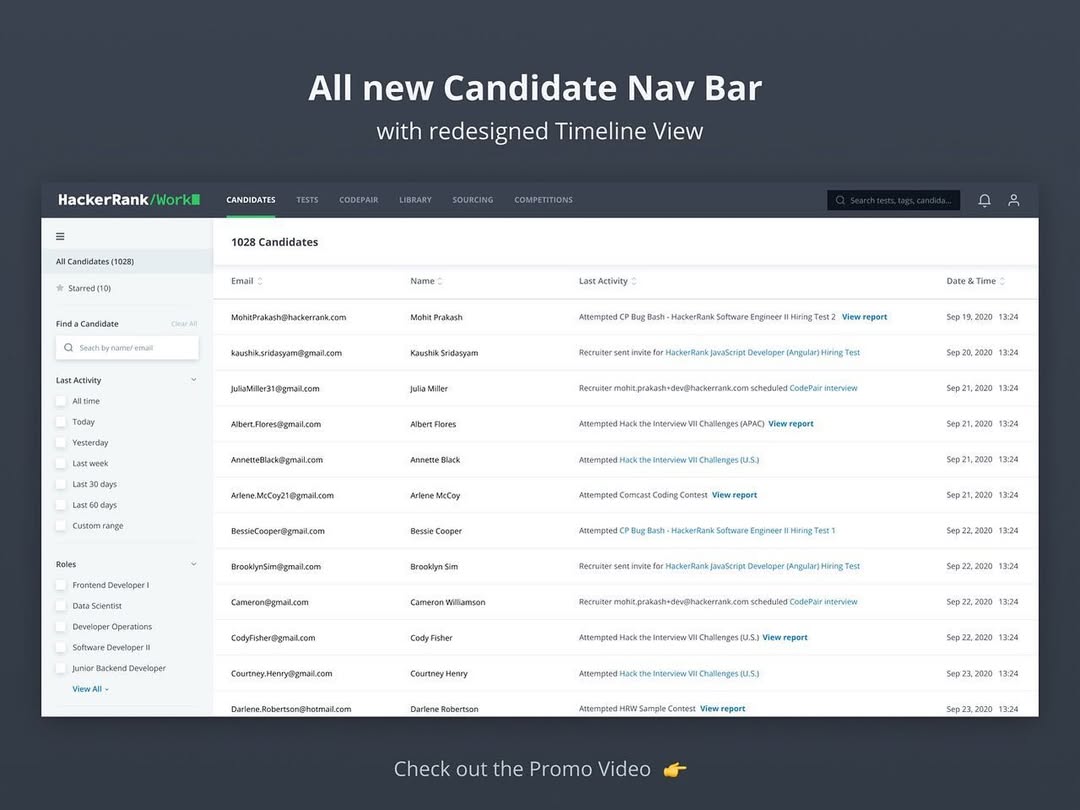
Task: Open the notifications bell icon
Action: point(984,200)
